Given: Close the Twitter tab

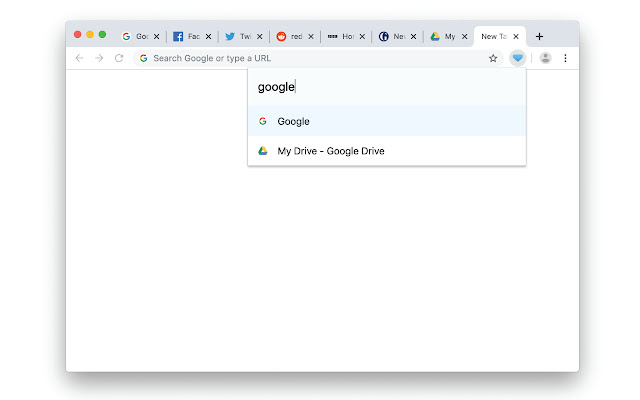Looking at the screenshot, I should click(258, 36).
